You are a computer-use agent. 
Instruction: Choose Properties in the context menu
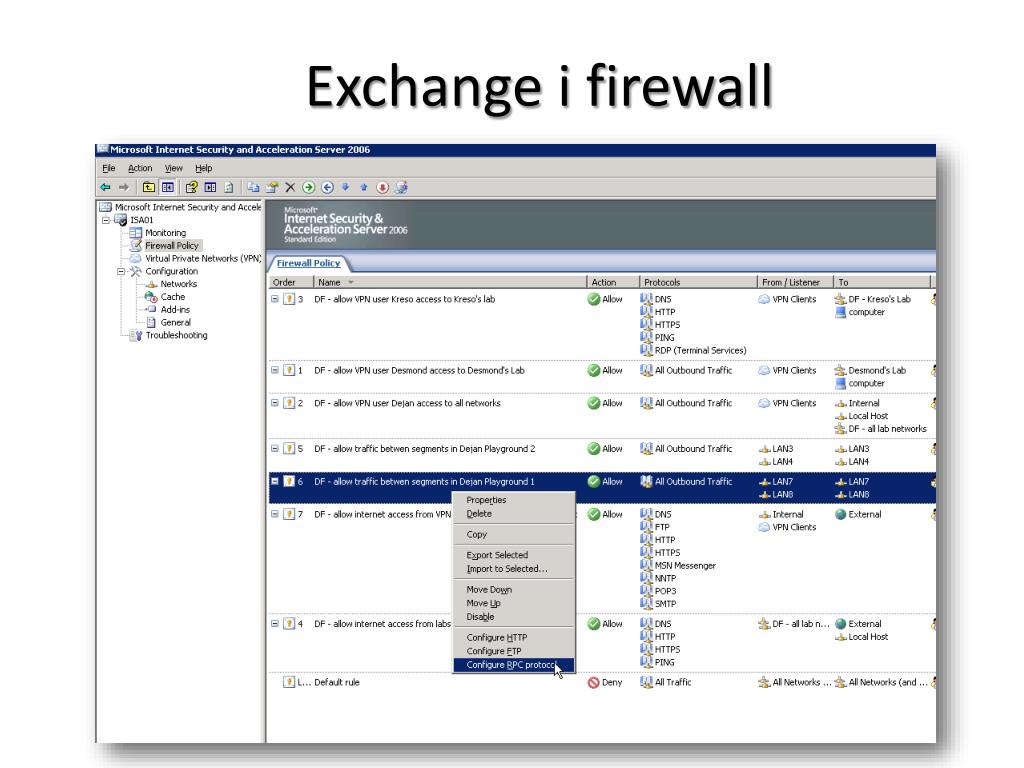(x=513, y=500)
